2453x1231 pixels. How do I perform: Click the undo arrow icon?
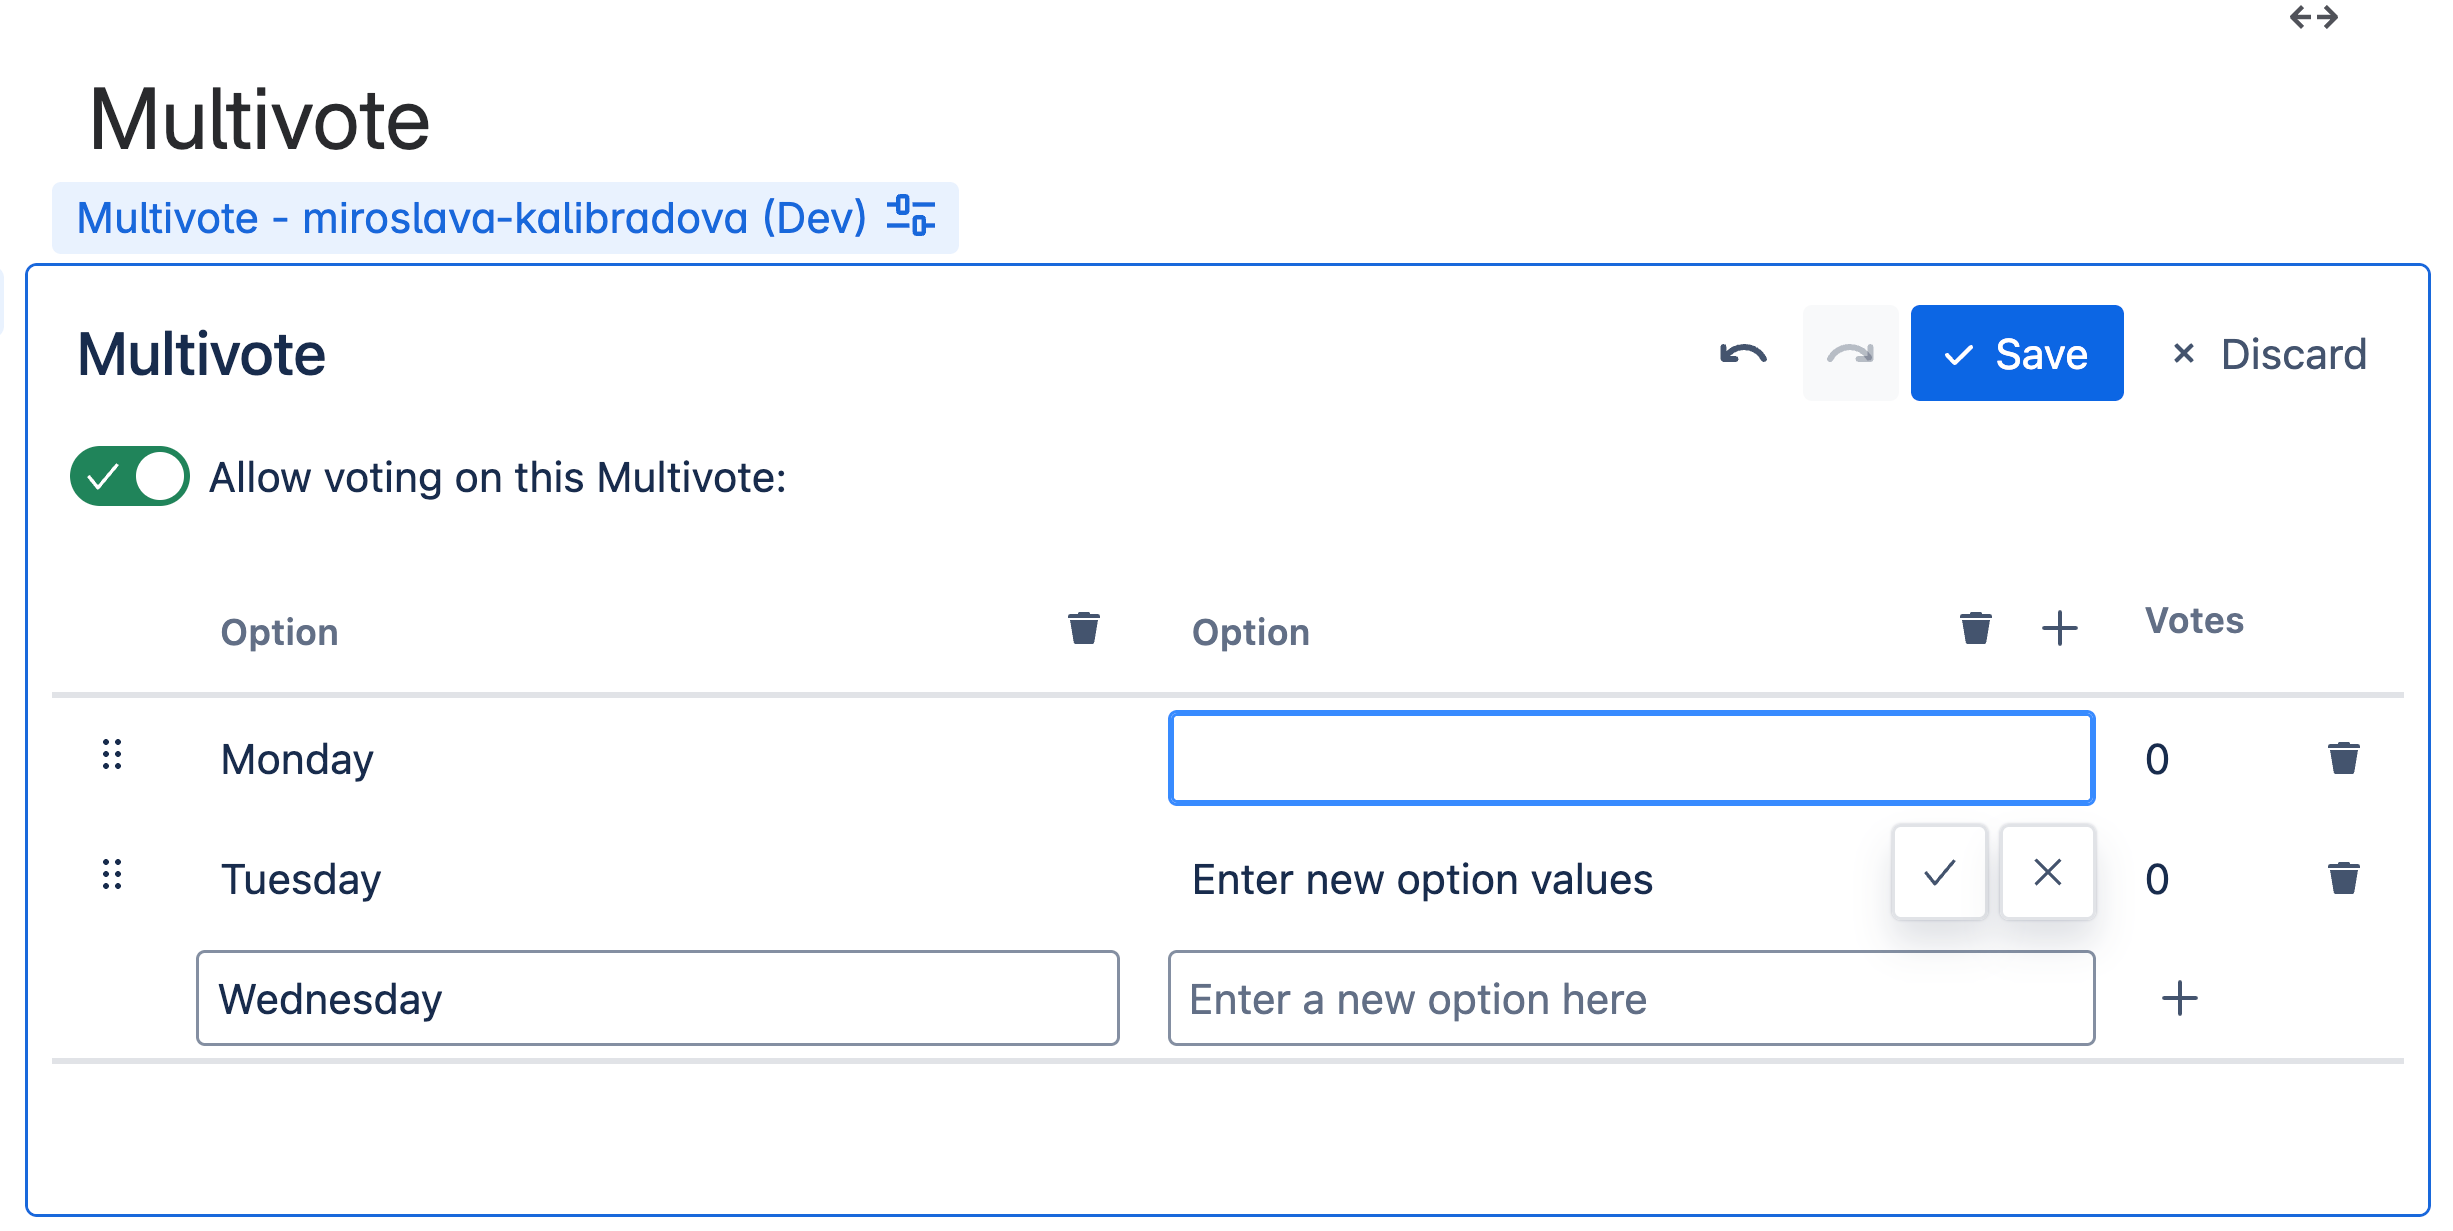tap(1743, 354)
